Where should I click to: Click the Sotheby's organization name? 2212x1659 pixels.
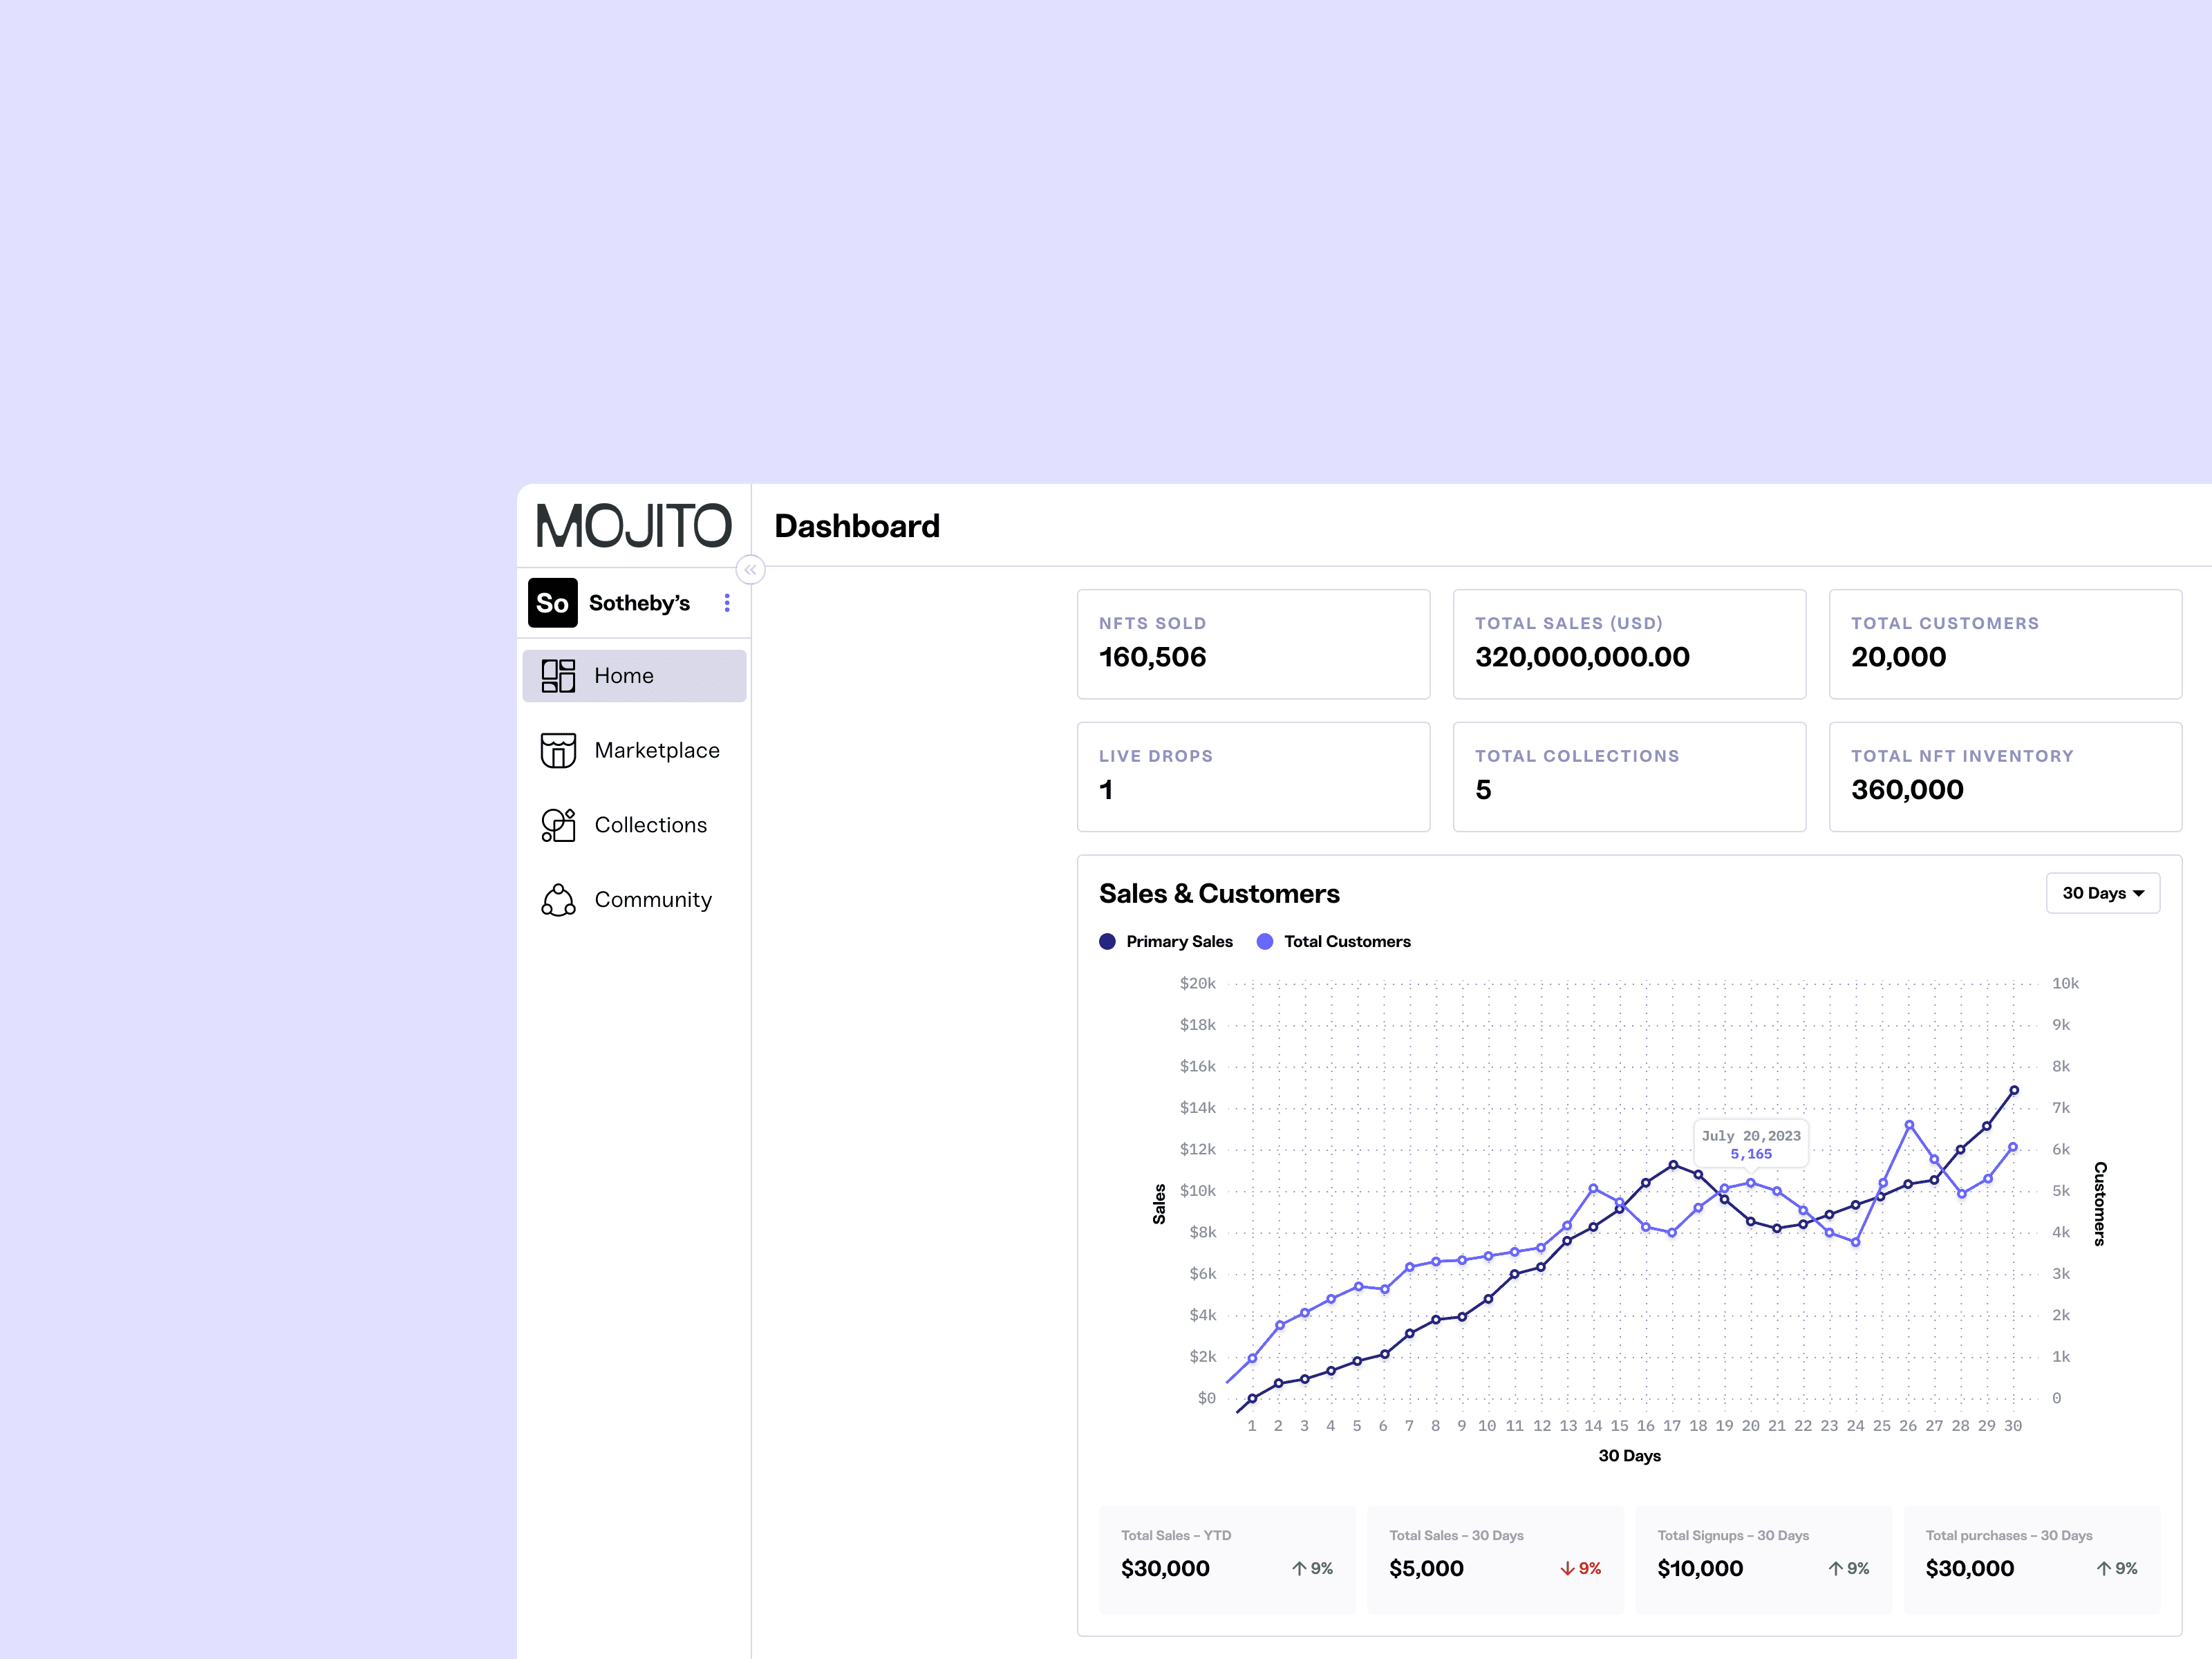tap(639, 603)
